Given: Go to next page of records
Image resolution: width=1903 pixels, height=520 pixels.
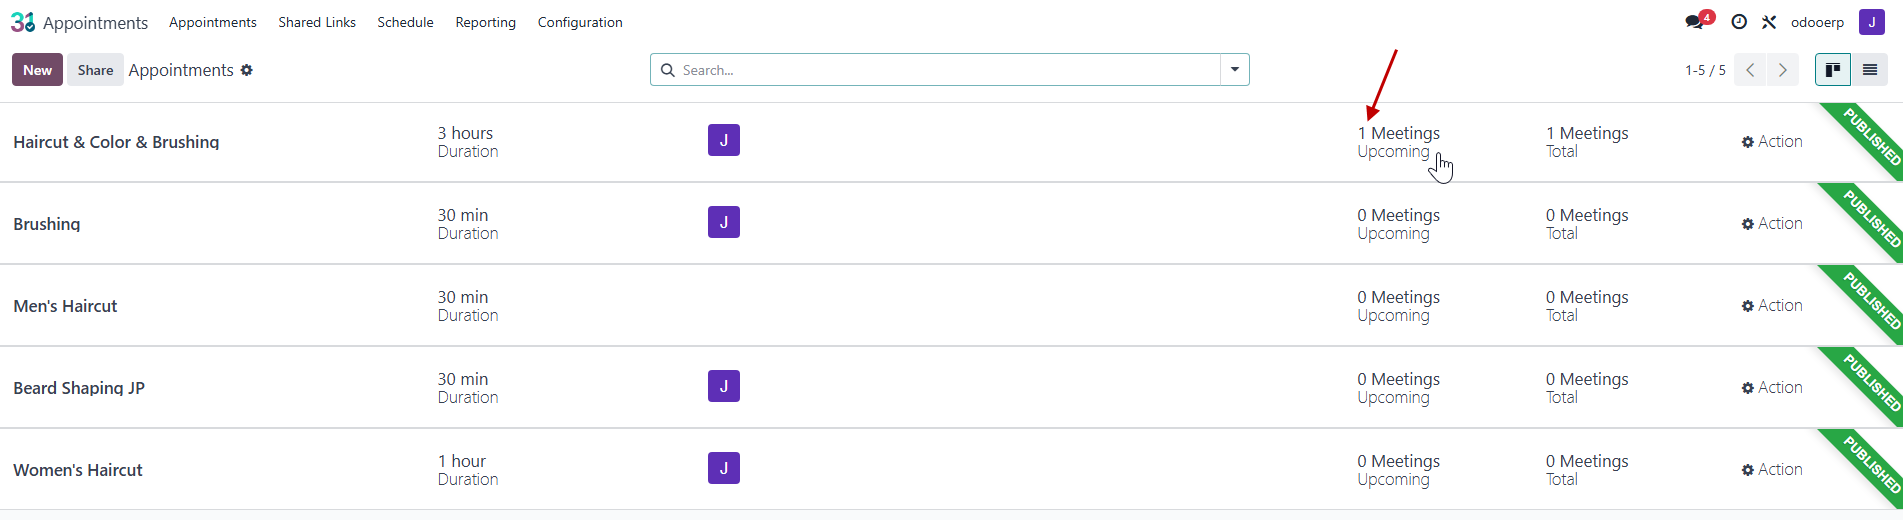Looking at the screenshot, I should (x=1782, y=70).
